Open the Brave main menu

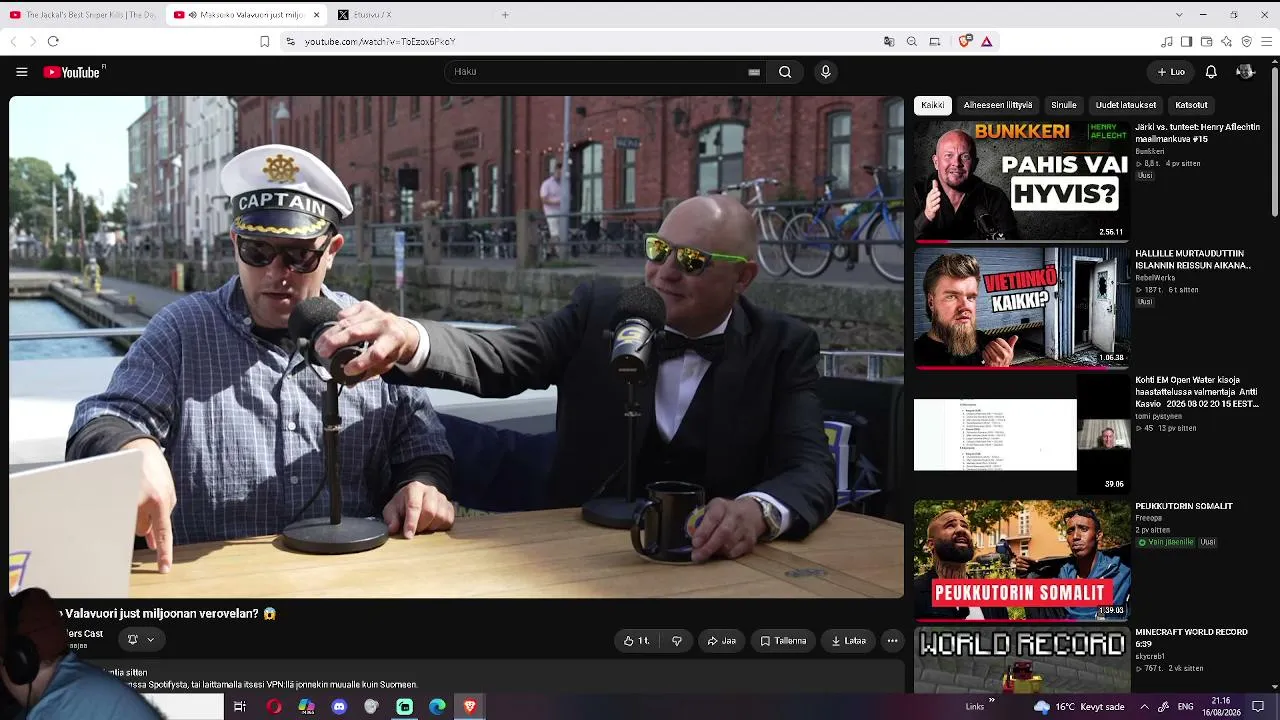1267,41
